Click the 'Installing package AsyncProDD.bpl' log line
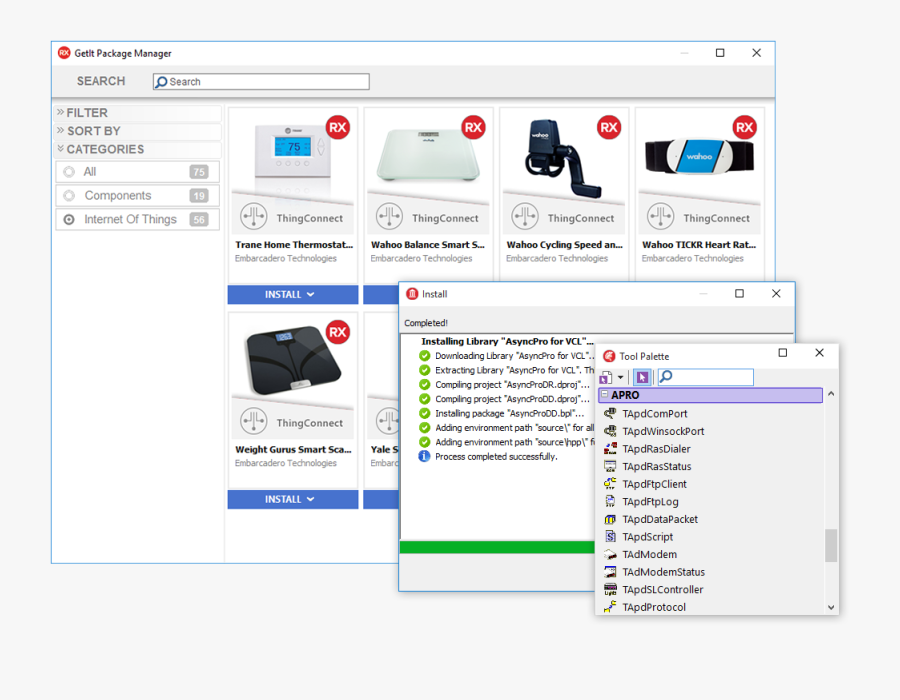This screenshot has width=900, height=700. [510, 413]
